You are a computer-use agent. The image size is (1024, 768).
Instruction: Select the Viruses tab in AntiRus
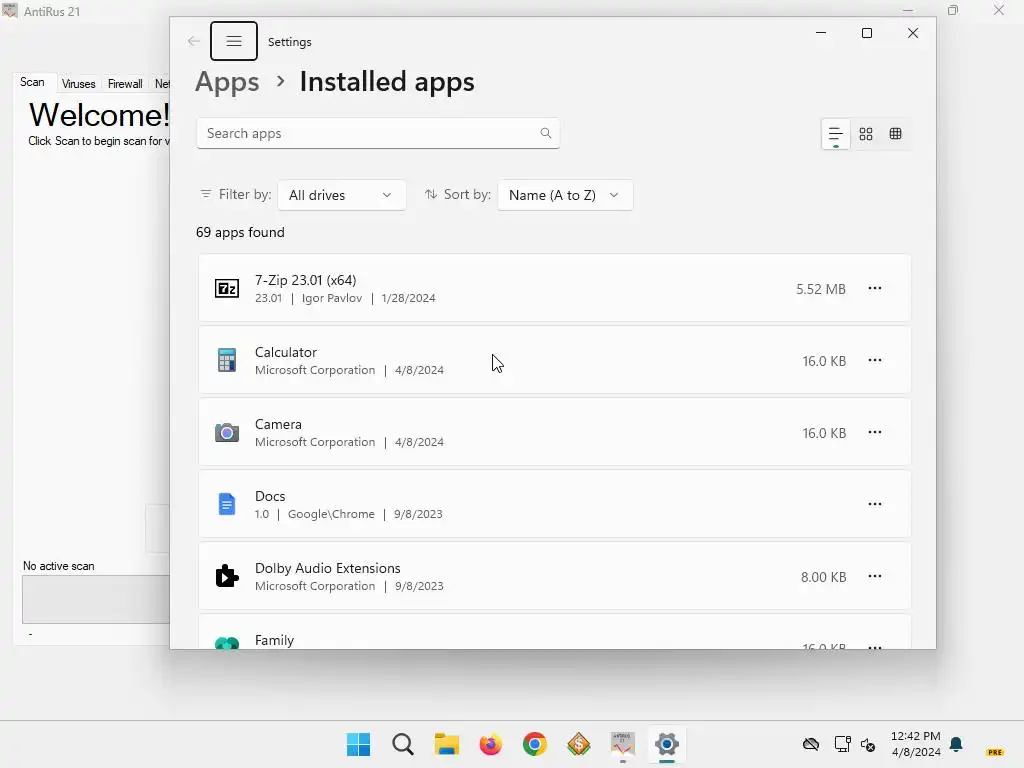(78, 84)
